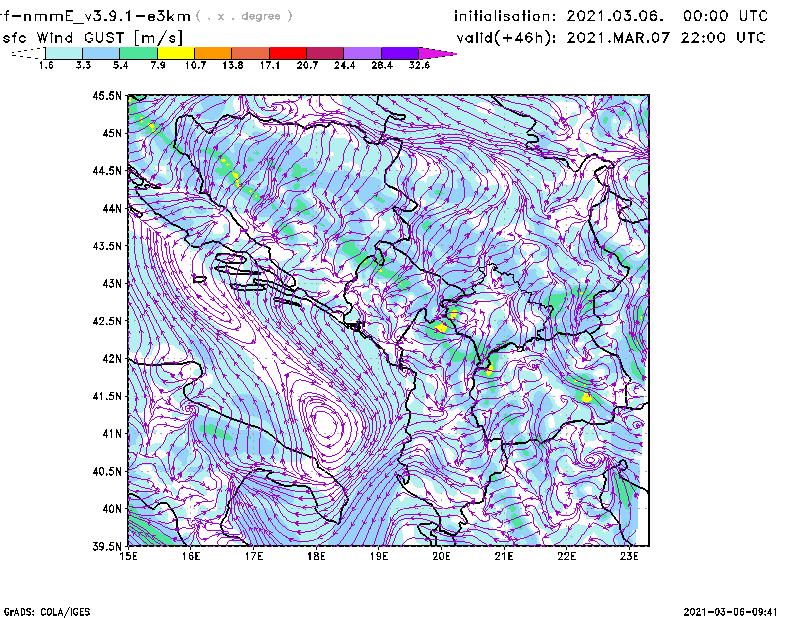
Task: Click the "2021.MAR.07" valid date text
Action: 618,37
